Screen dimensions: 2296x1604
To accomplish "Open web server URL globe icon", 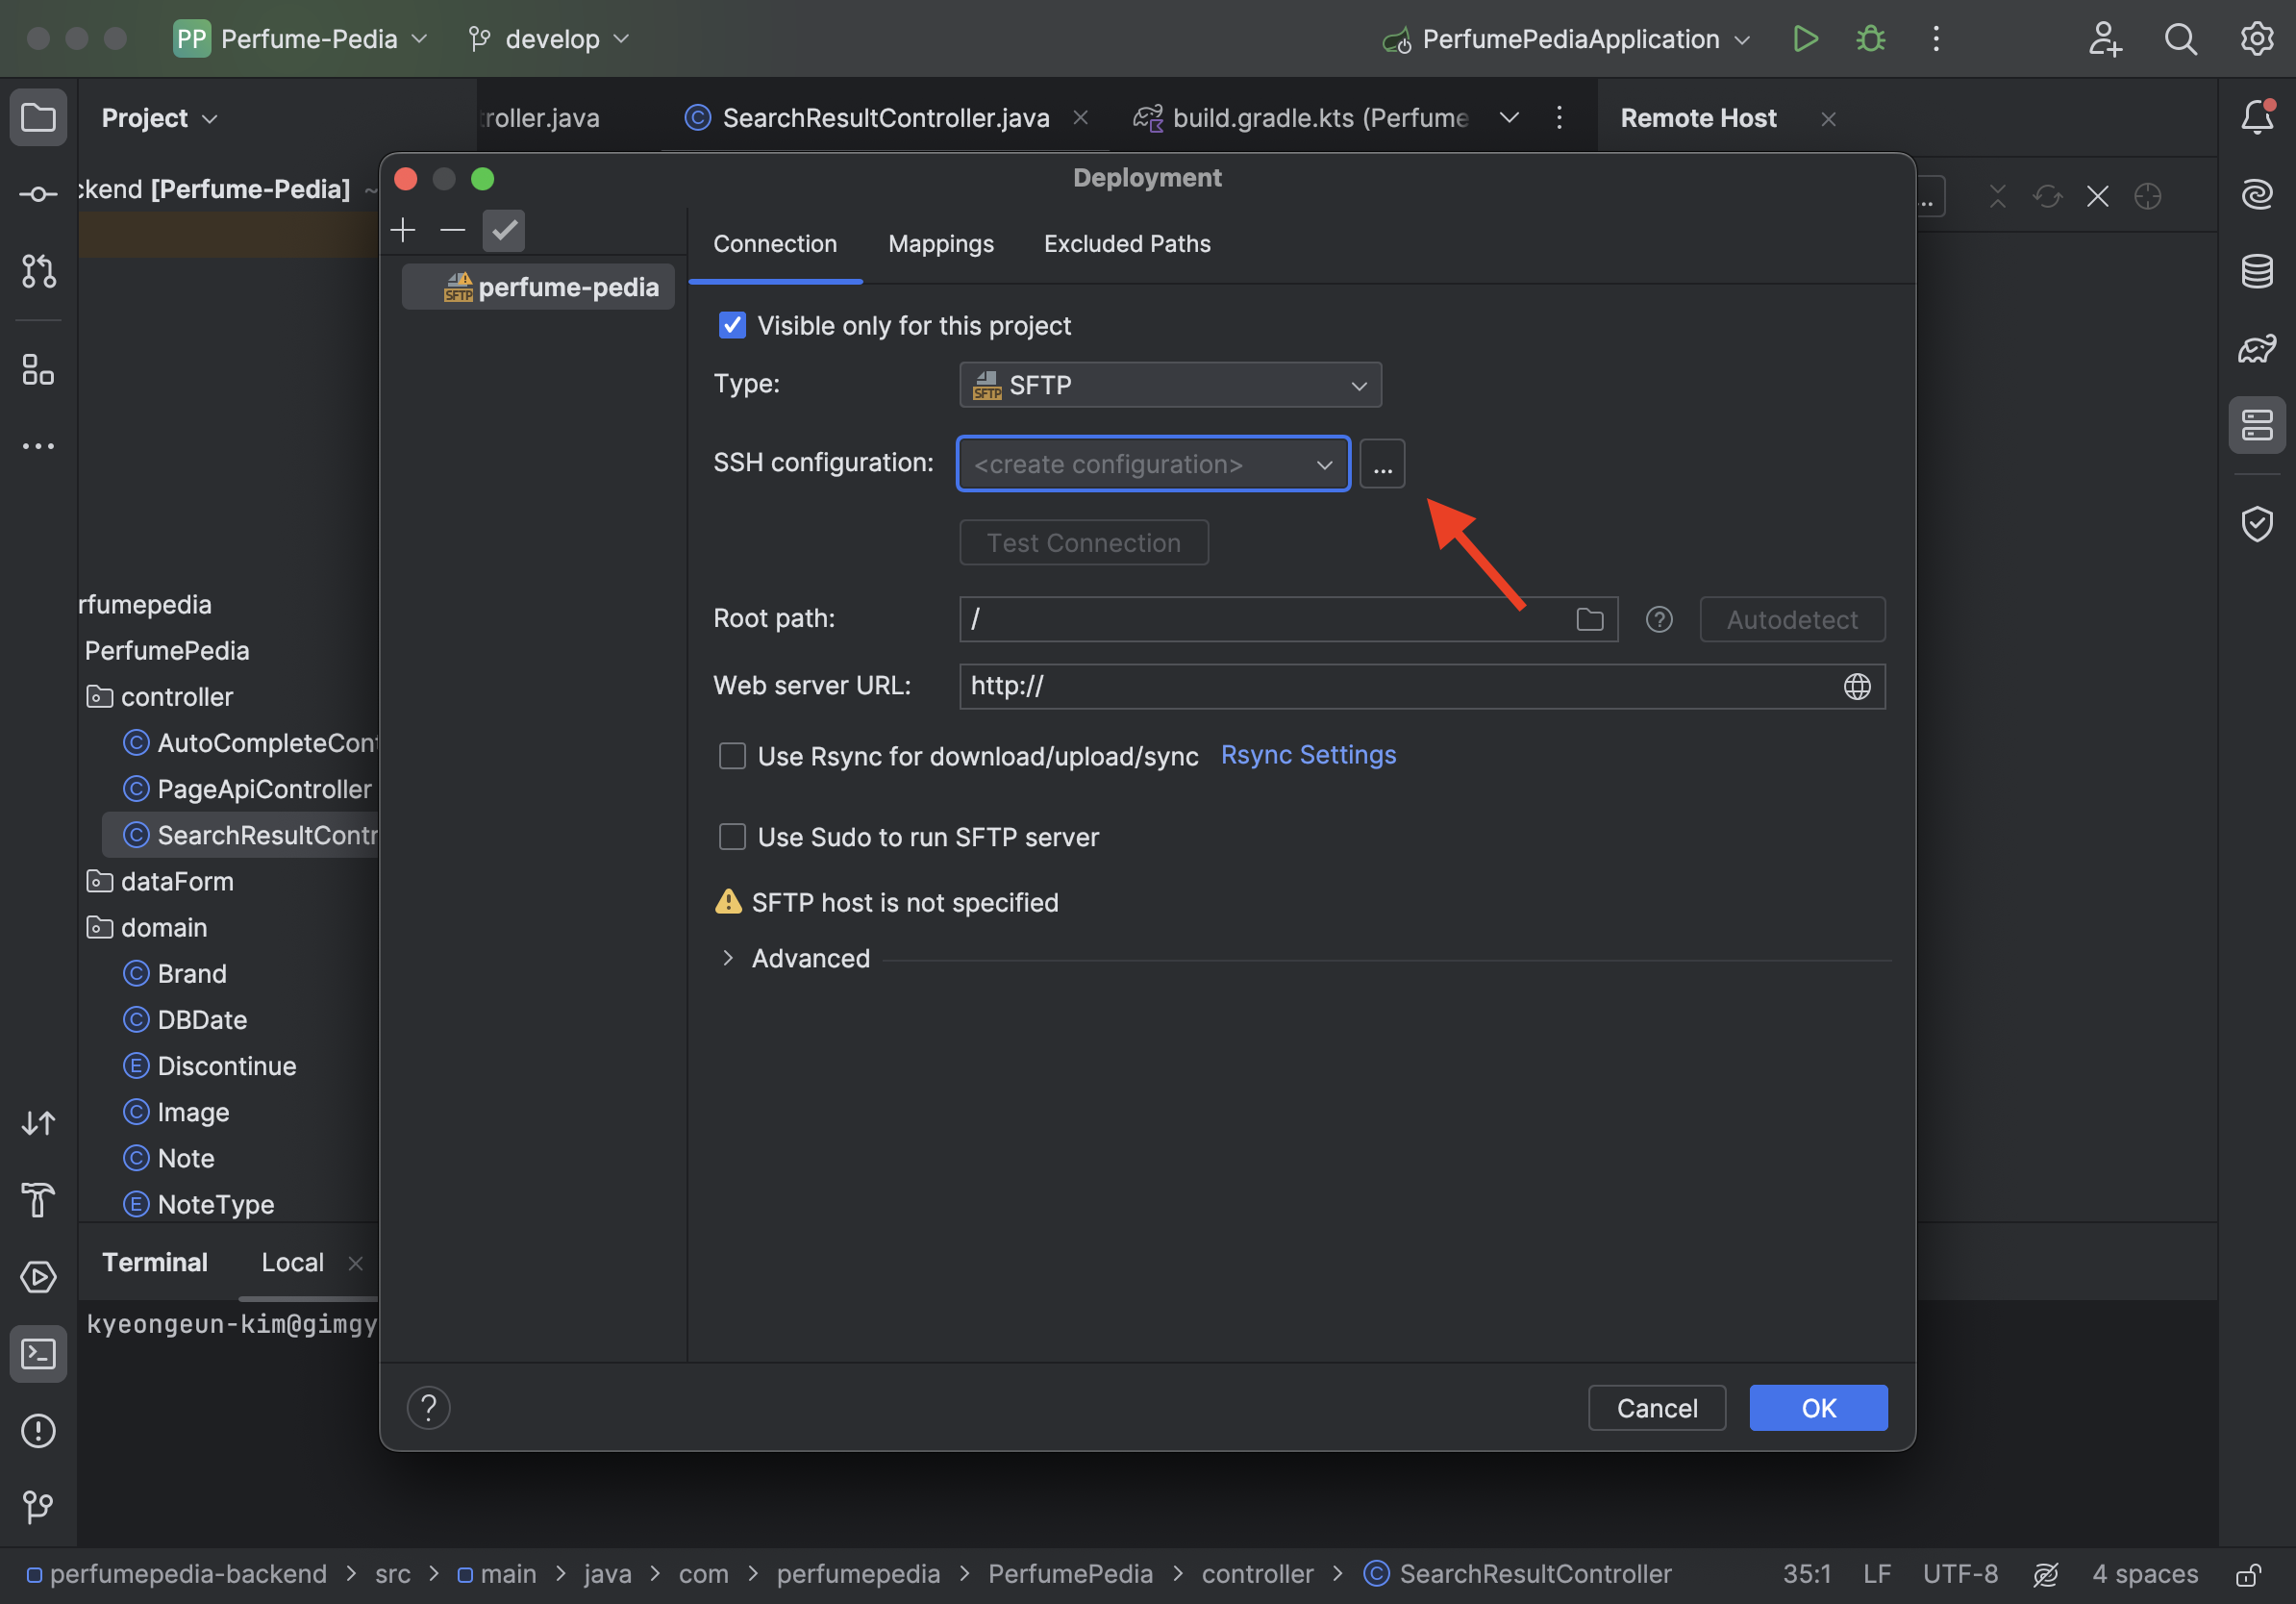I will pos(1857,686).
